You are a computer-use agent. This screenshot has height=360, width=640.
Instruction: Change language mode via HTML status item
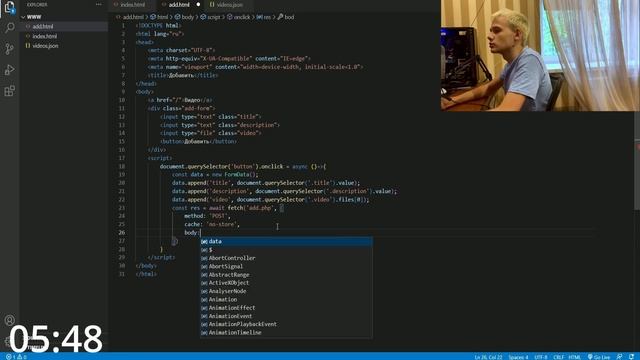(x=575, y=357)
